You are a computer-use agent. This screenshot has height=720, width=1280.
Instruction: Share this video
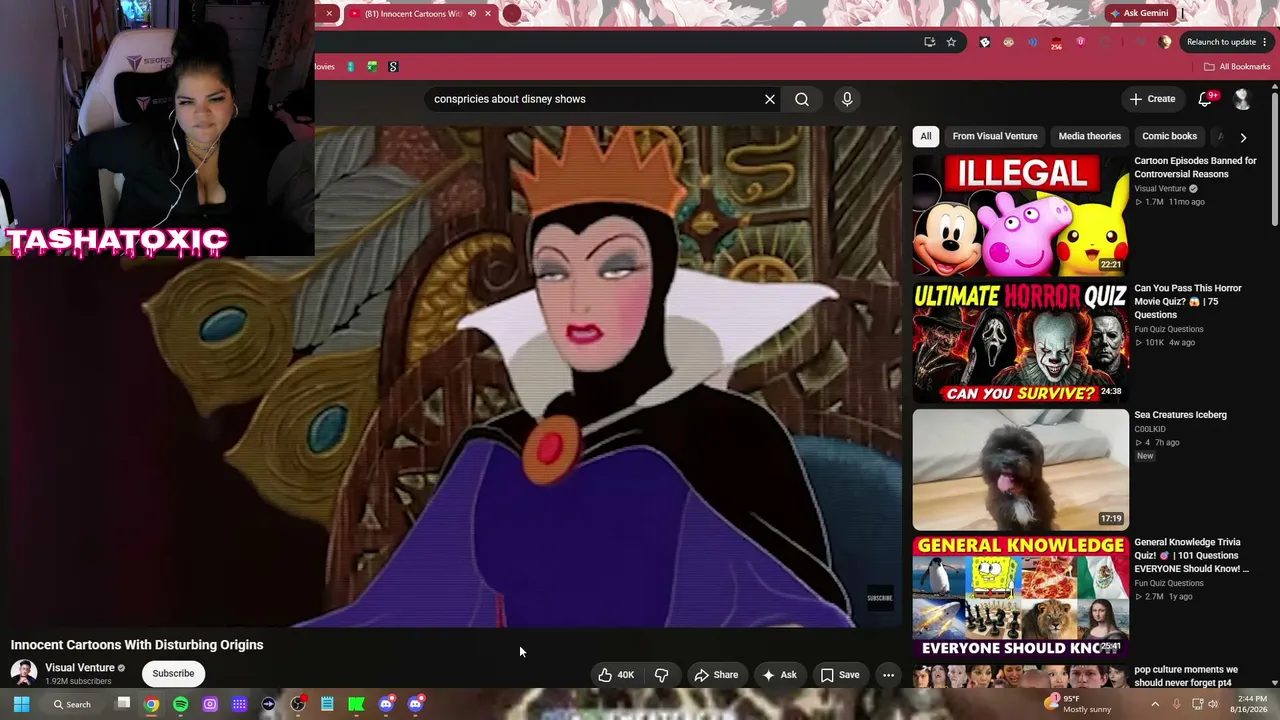(x=716, y=675)
